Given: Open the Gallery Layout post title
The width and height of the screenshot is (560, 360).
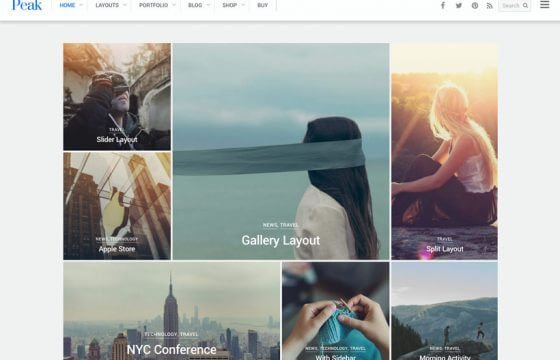Looking at the screenshot, I should click(281, 240).
